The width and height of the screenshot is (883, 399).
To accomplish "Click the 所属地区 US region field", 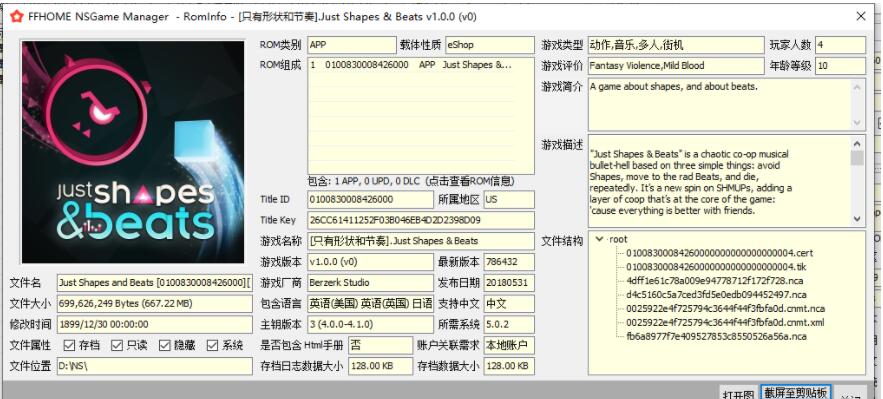I will pos(509,200).
